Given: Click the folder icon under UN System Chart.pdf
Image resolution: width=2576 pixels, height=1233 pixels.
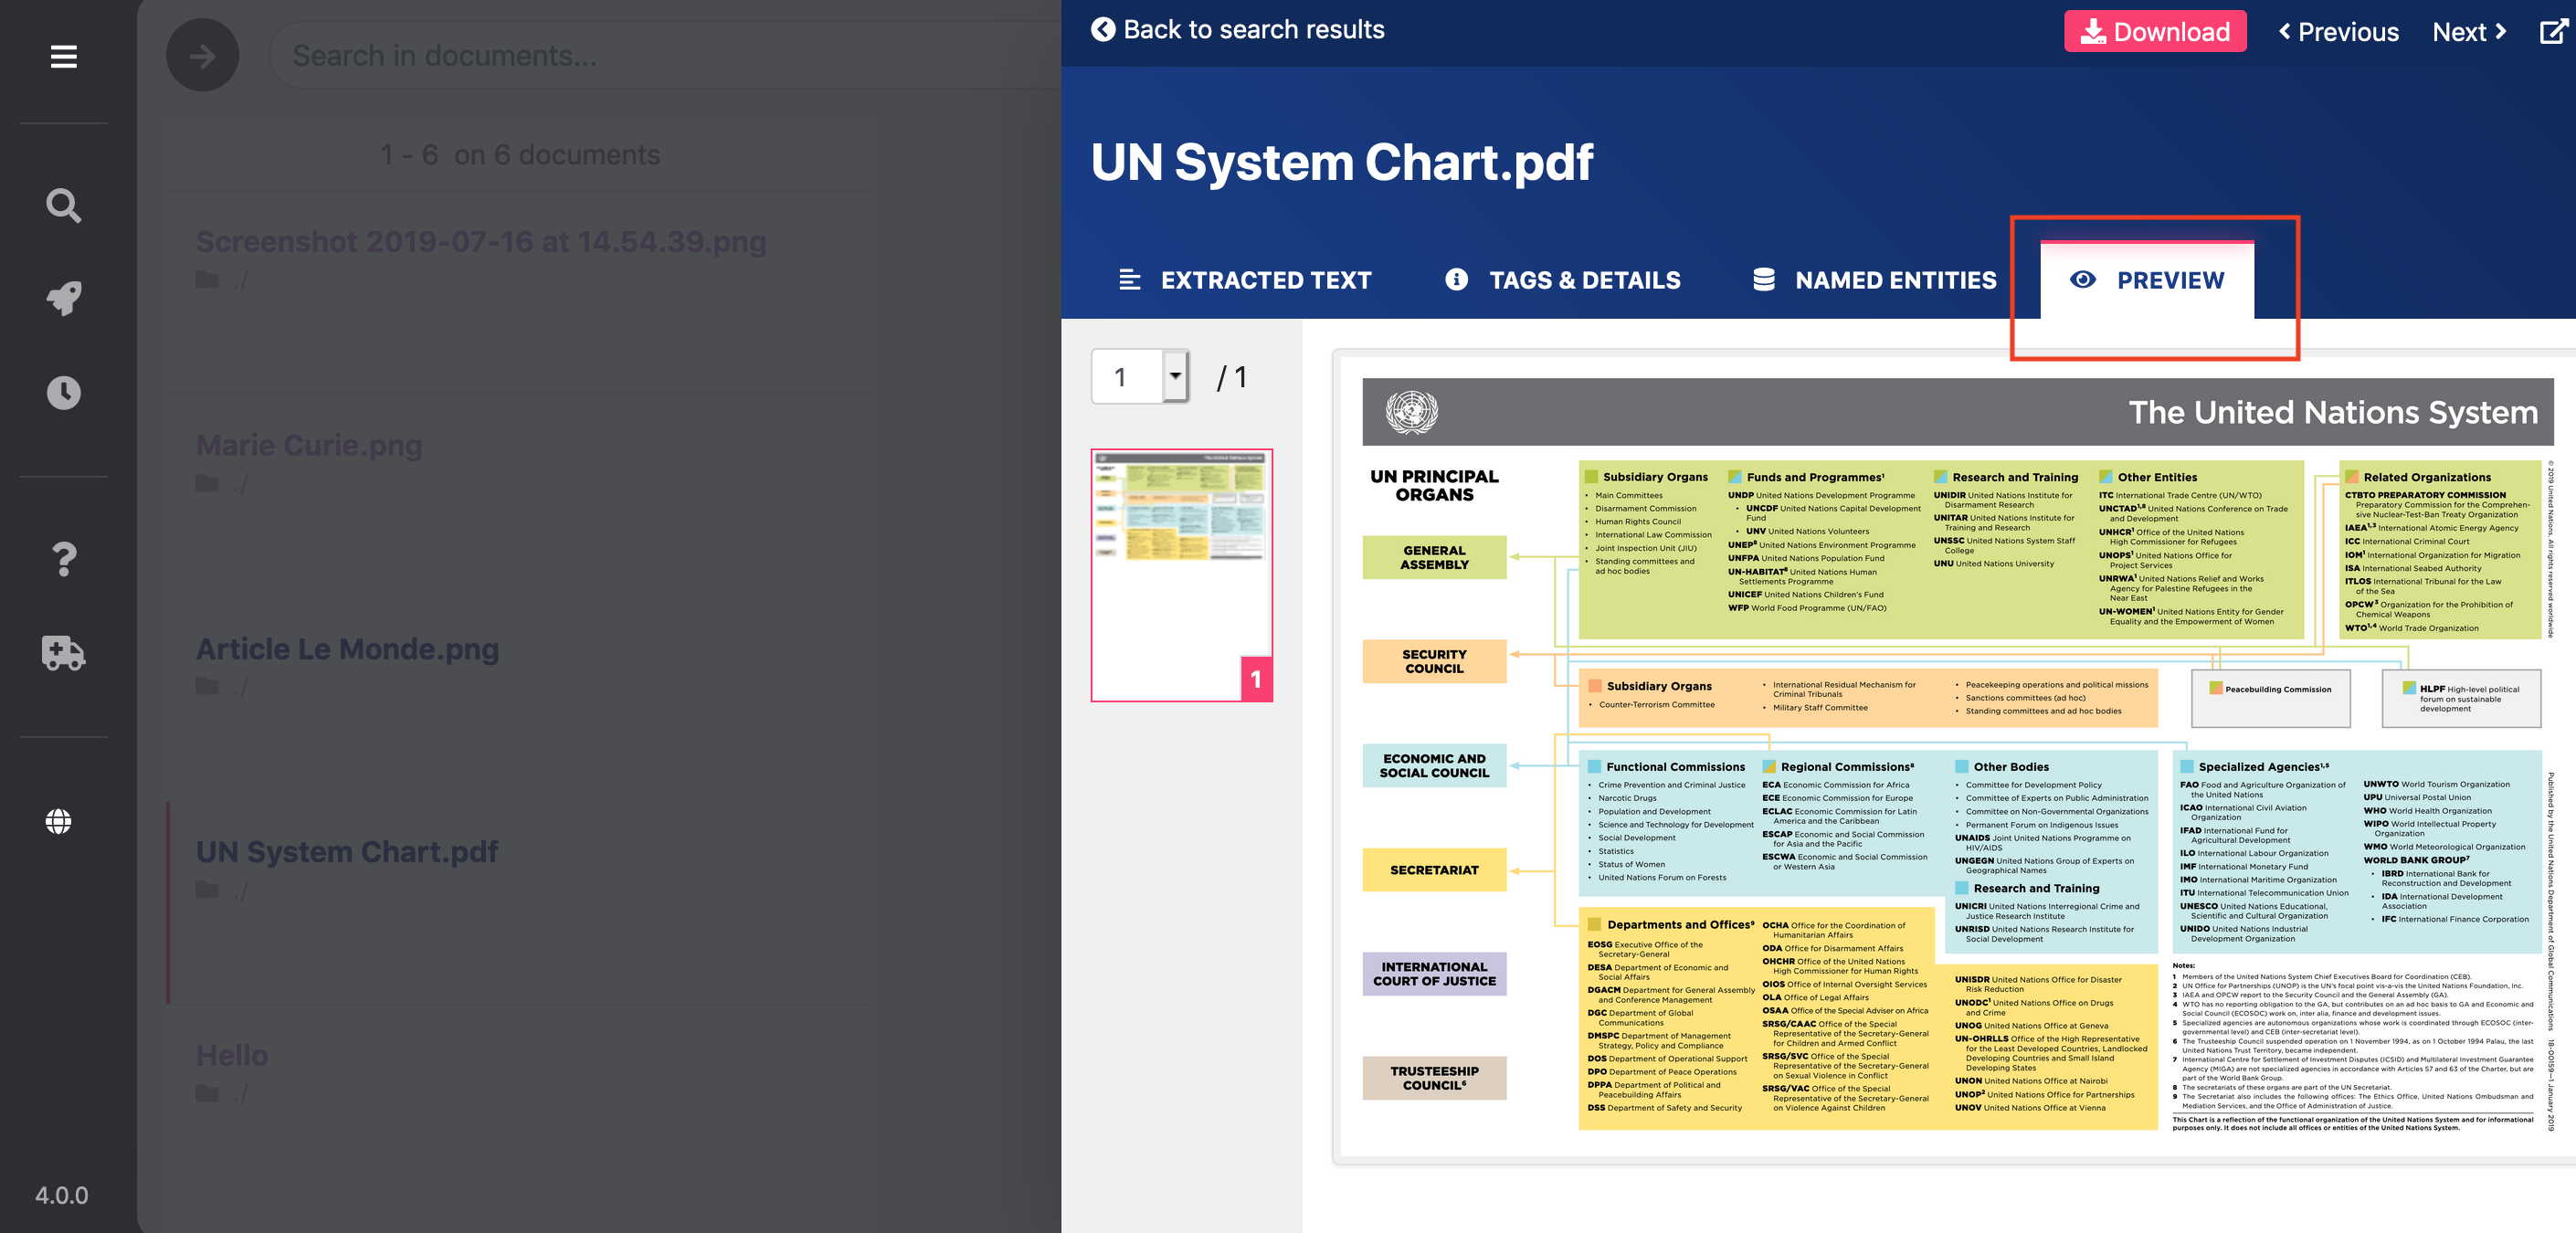Looking at the screenshot, I should (x=207, y=890).
